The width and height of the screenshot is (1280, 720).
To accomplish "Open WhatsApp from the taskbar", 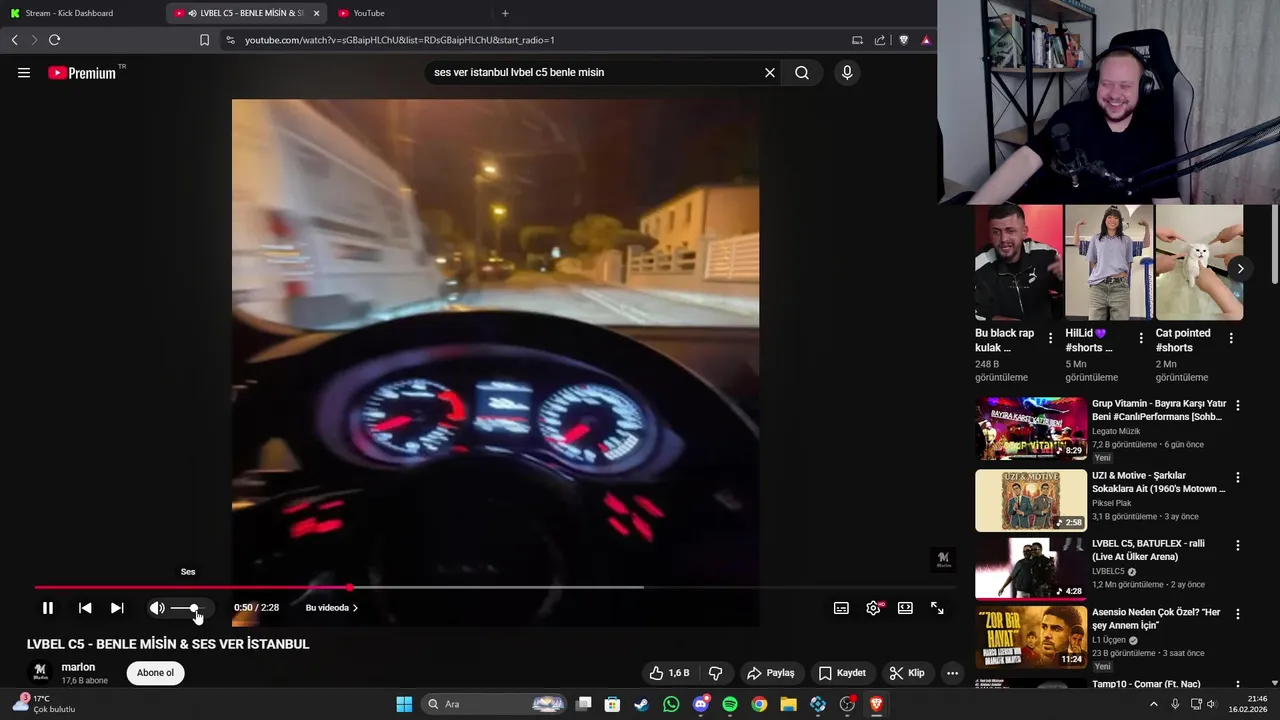I will pos(671,704).
